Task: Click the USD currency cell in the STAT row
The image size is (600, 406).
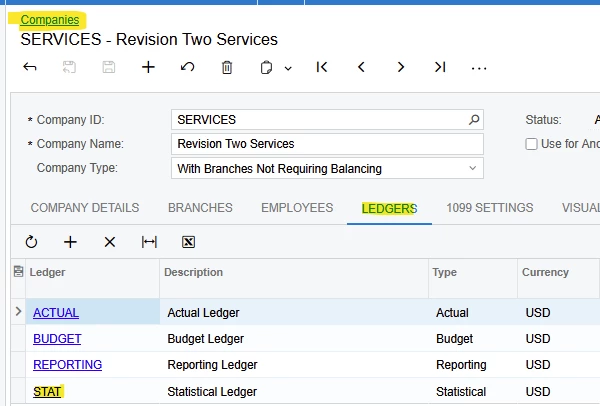Action: [x=559, y=391]
